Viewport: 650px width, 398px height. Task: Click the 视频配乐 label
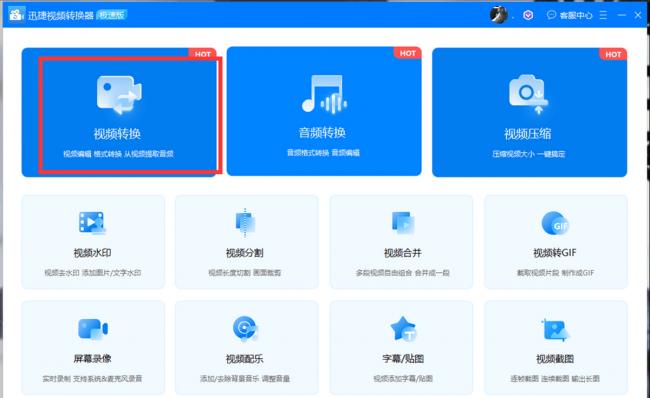[245, 359]
